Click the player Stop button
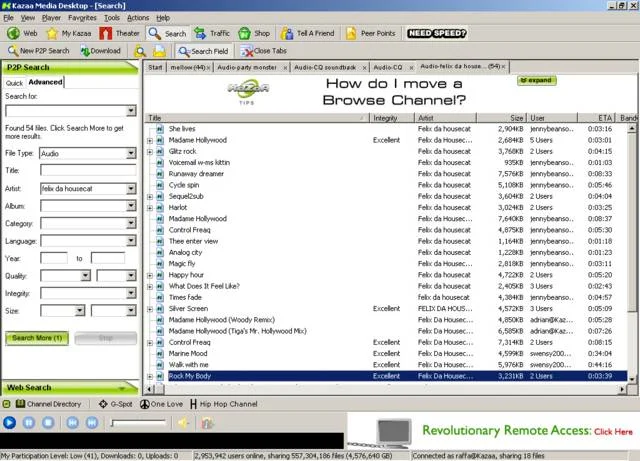The height and width of the screenshot is (461, 640). tap(48, 423)
